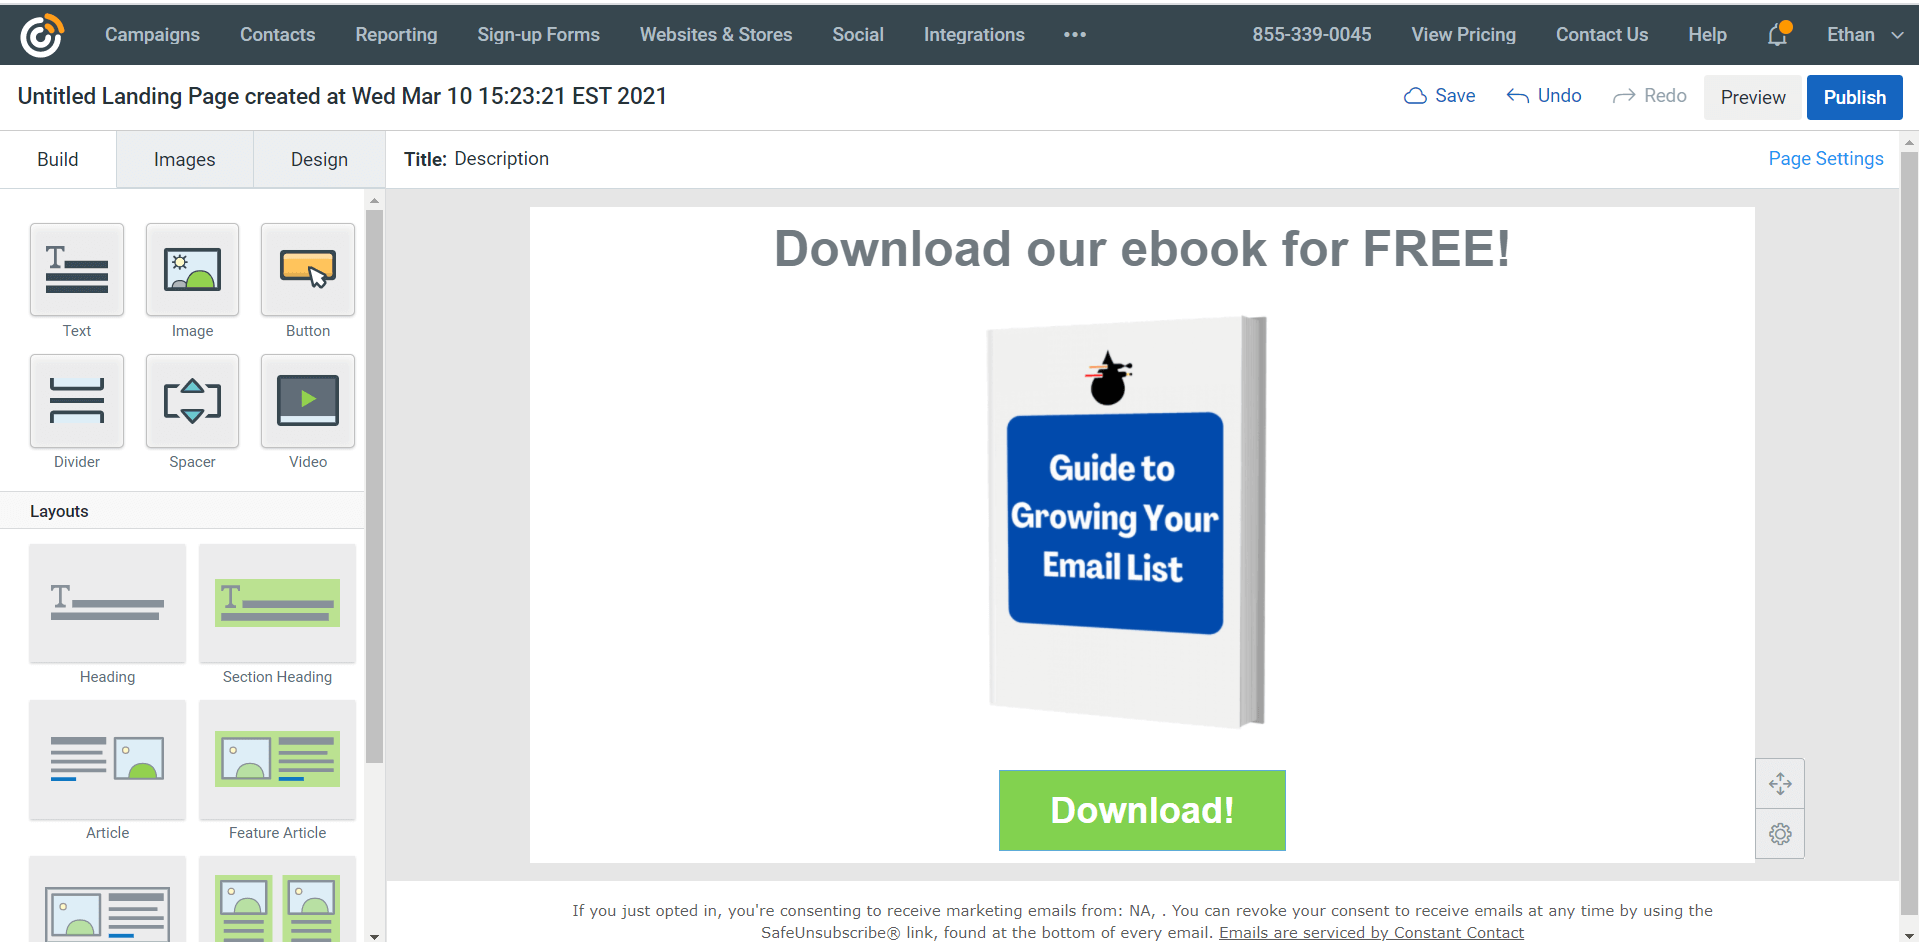Select the Feature Article layout thumbnail

tap(277, 760)
